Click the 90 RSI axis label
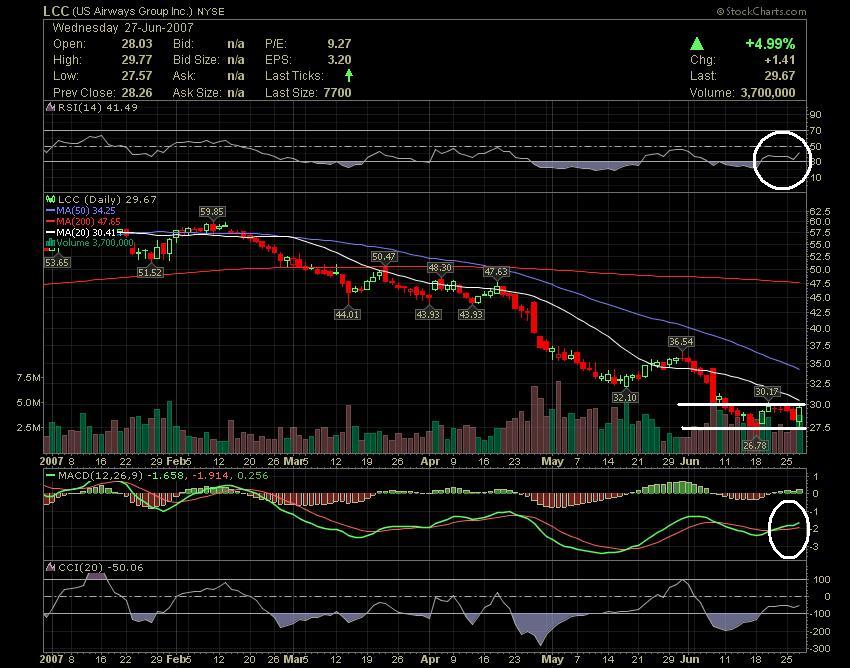Image resolution: width=850 pixels, height=668 pixels. pos(816,114)
